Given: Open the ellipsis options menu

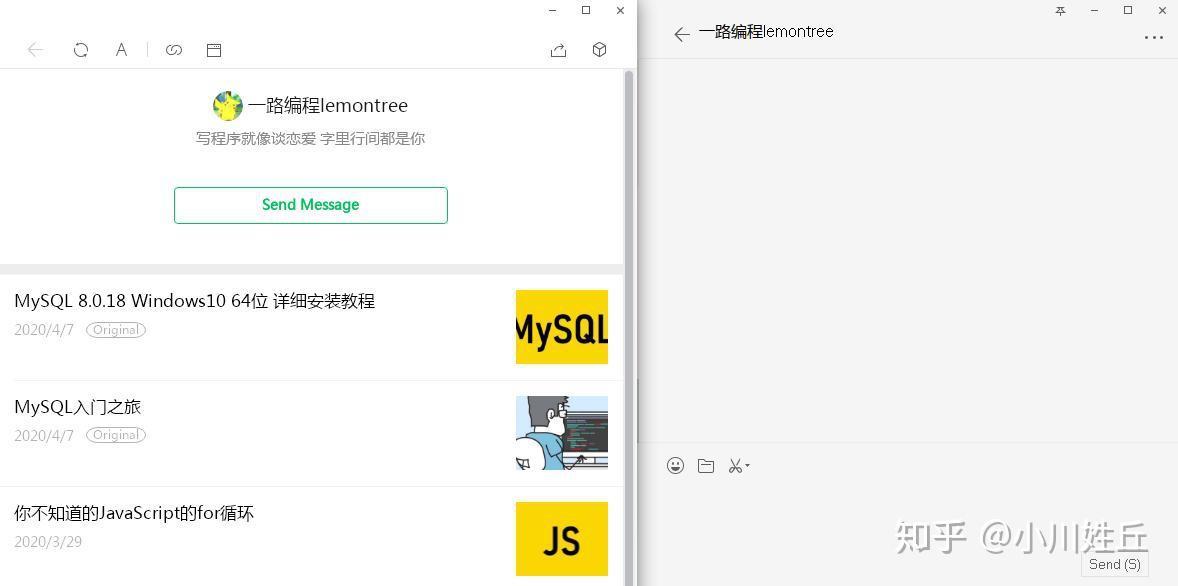Looking at the screenshot, I should 1155,36.
